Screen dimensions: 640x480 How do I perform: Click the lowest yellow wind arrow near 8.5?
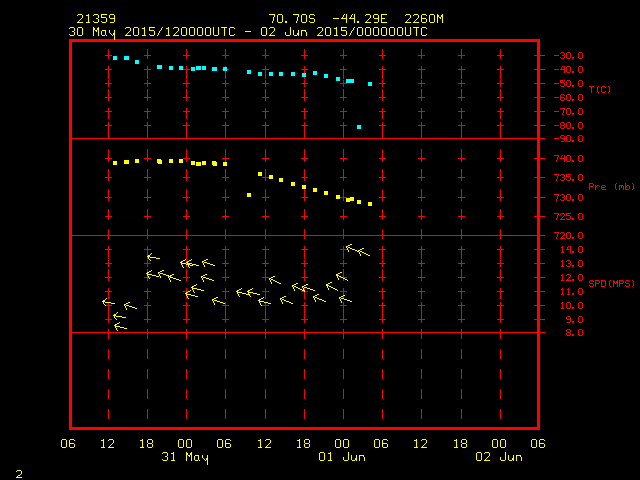(120, 327)
